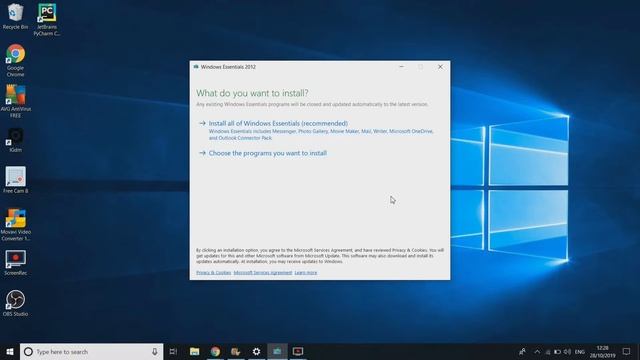This screenshot has height=360, width=640.
Task: Click the Windows Start button
Action: coord(10,351)
